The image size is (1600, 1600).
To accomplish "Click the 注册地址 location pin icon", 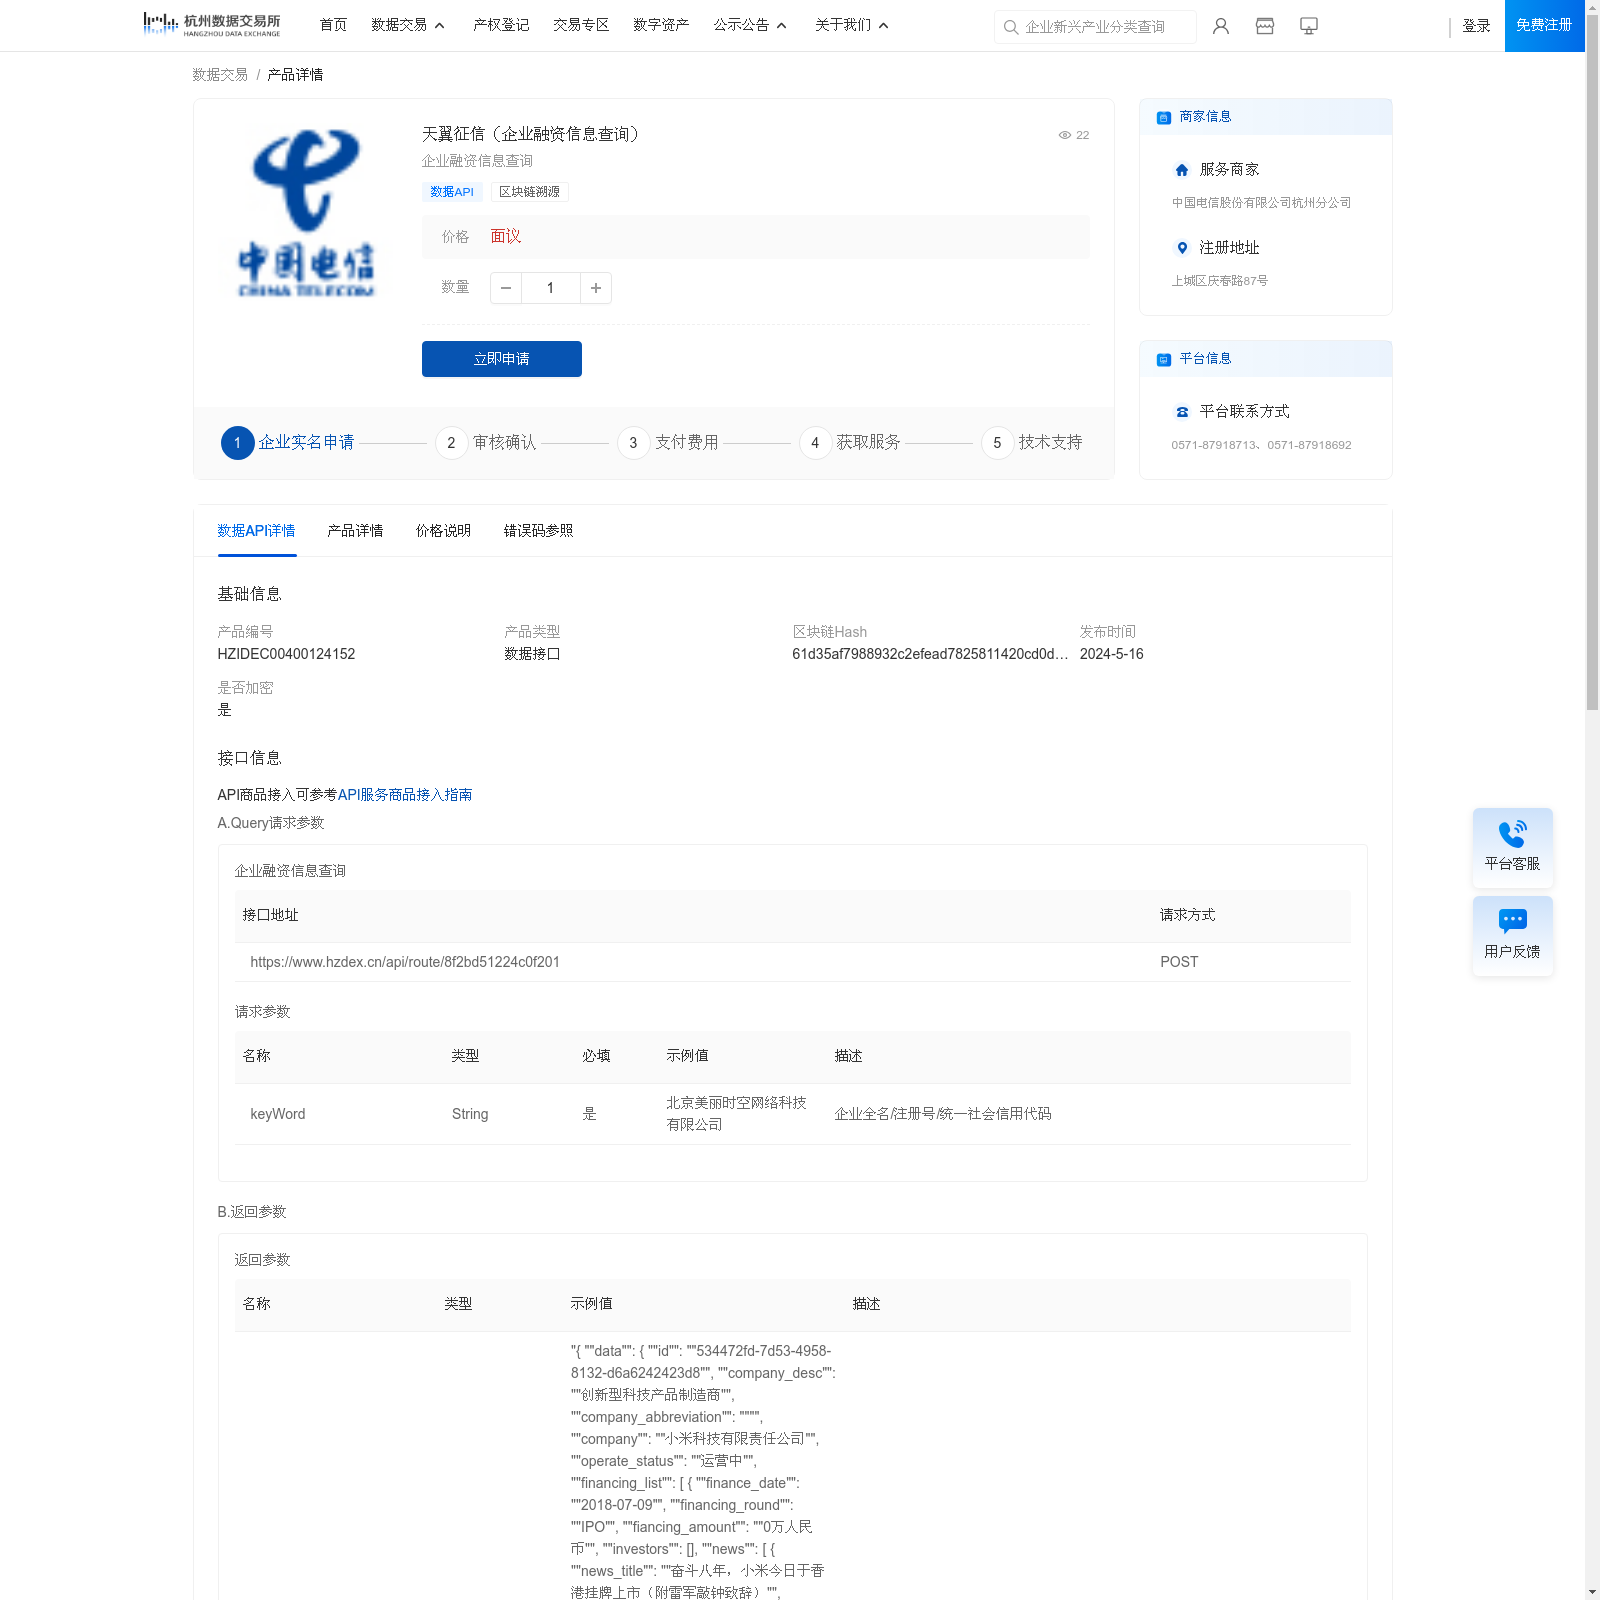I will click(x=1182, y=248).
